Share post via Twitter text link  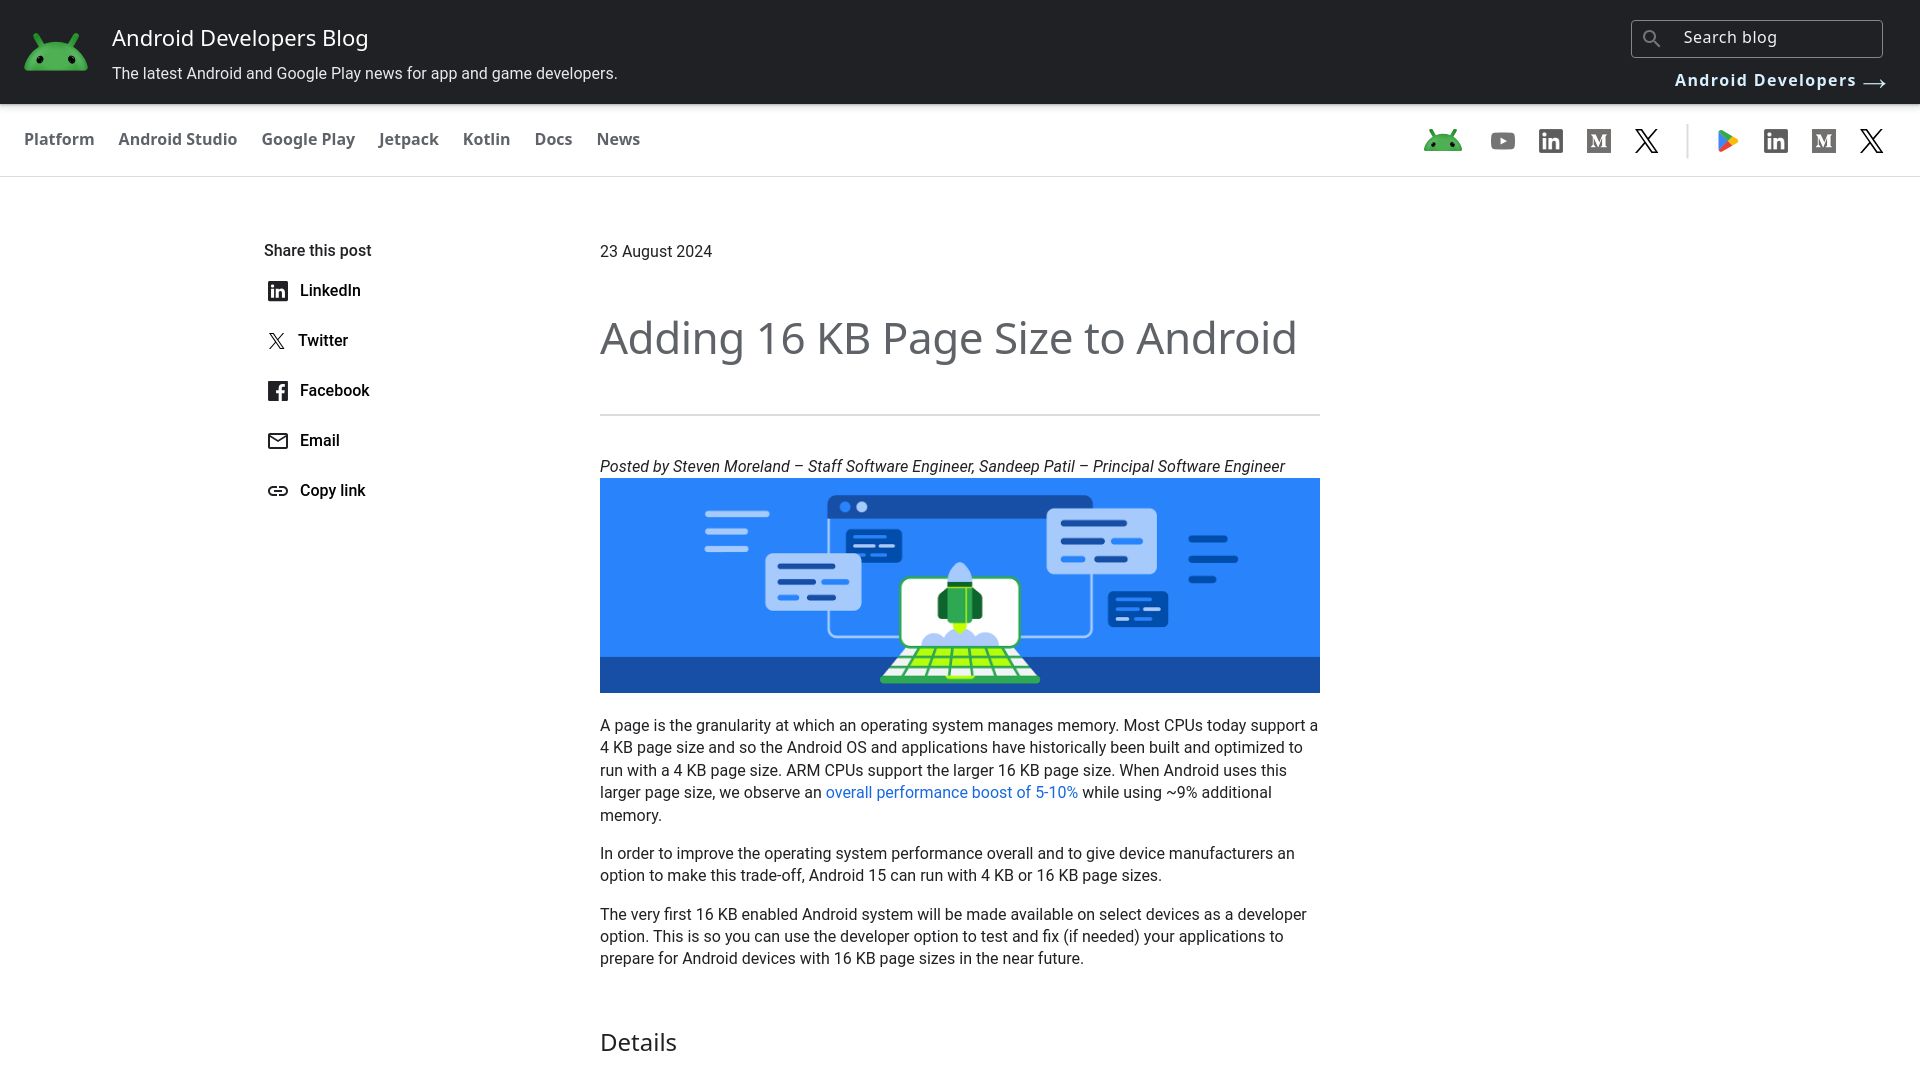pos(323,340)
